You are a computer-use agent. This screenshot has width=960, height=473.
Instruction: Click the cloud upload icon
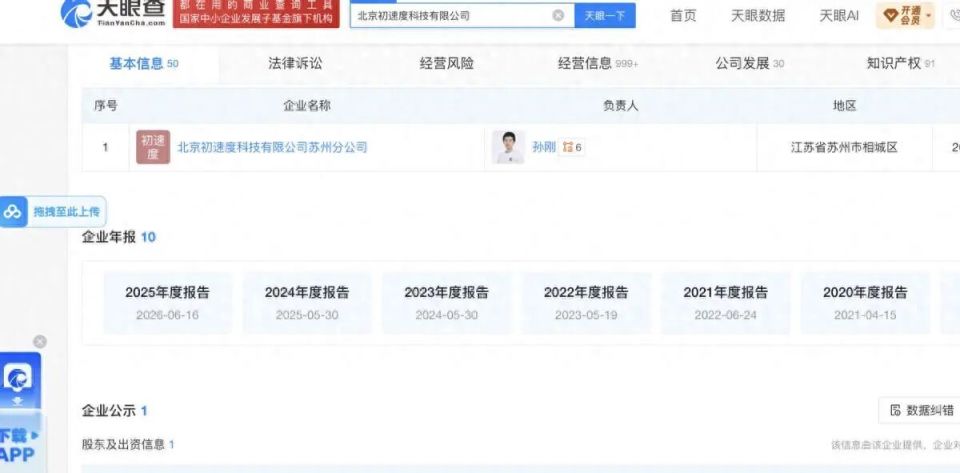pos(13,212)
